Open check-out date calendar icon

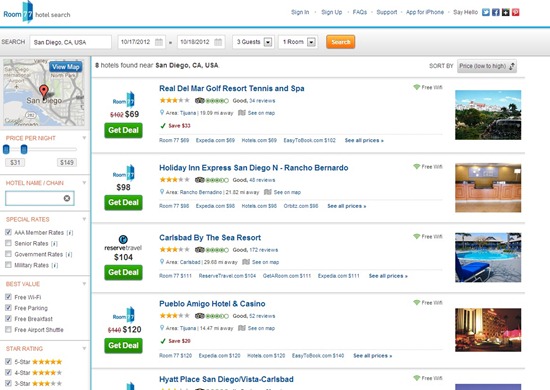218,42
